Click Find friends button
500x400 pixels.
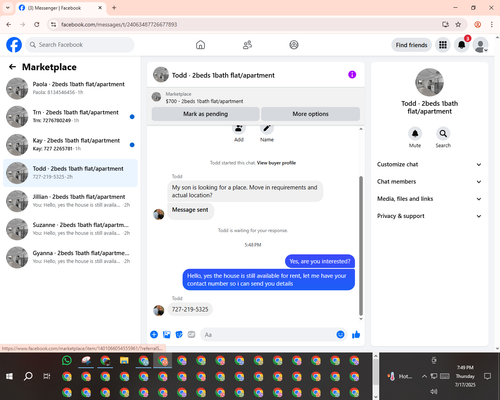(411, 45)
